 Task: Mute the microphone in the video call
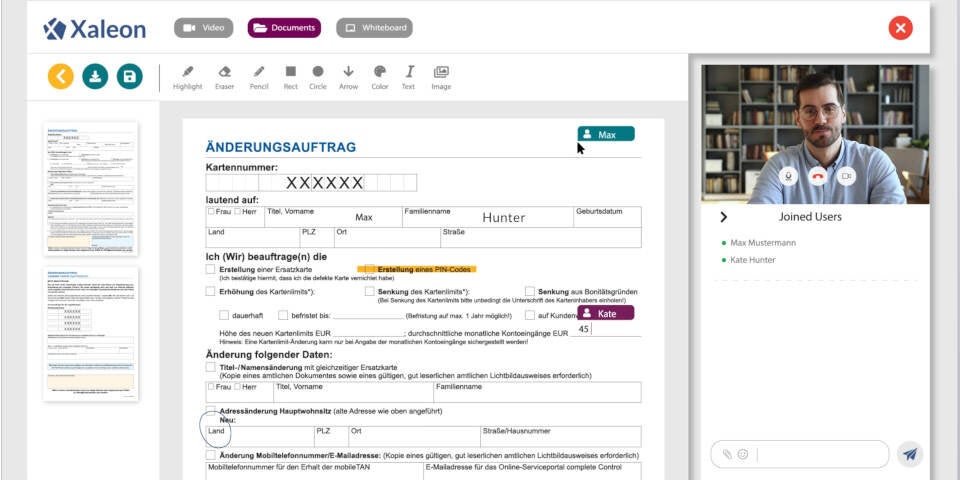[x=789, y=176]
